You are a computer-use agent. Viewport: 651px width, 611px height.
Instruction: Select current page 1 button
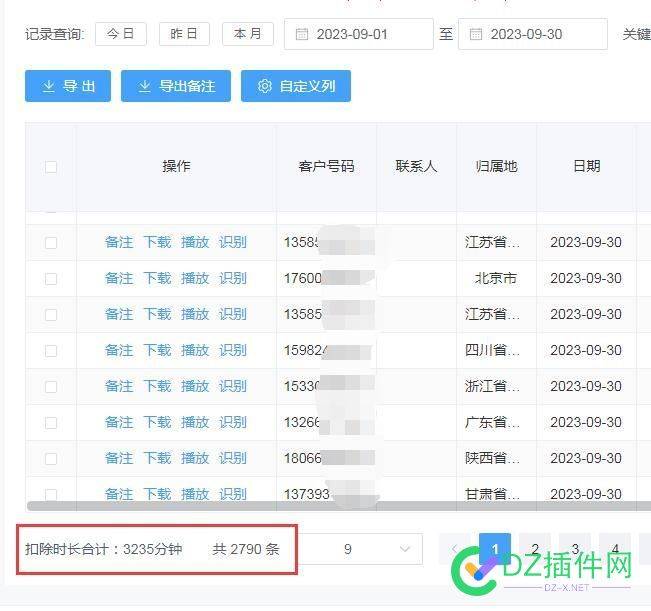coord(495,549)
